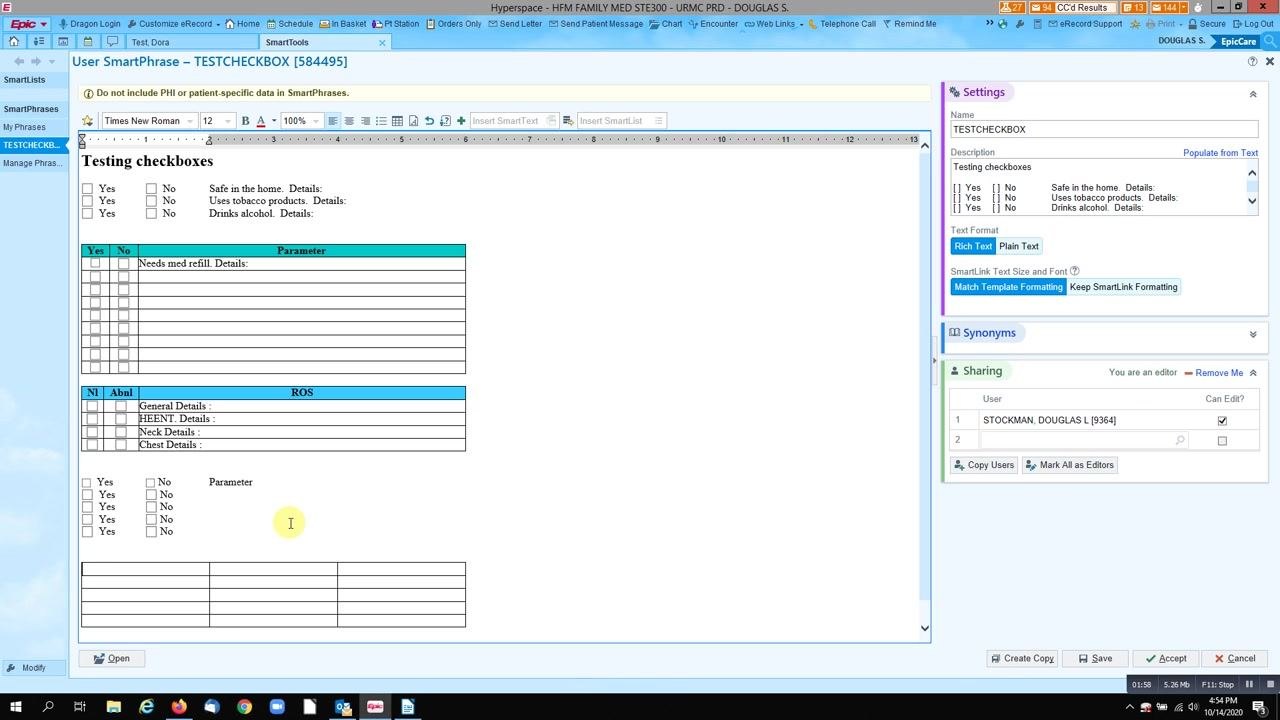Image resolution: width=1280 pixels, height=720 pixels.
Task: Collapse the Settings section
Action: click(1253, 94)
